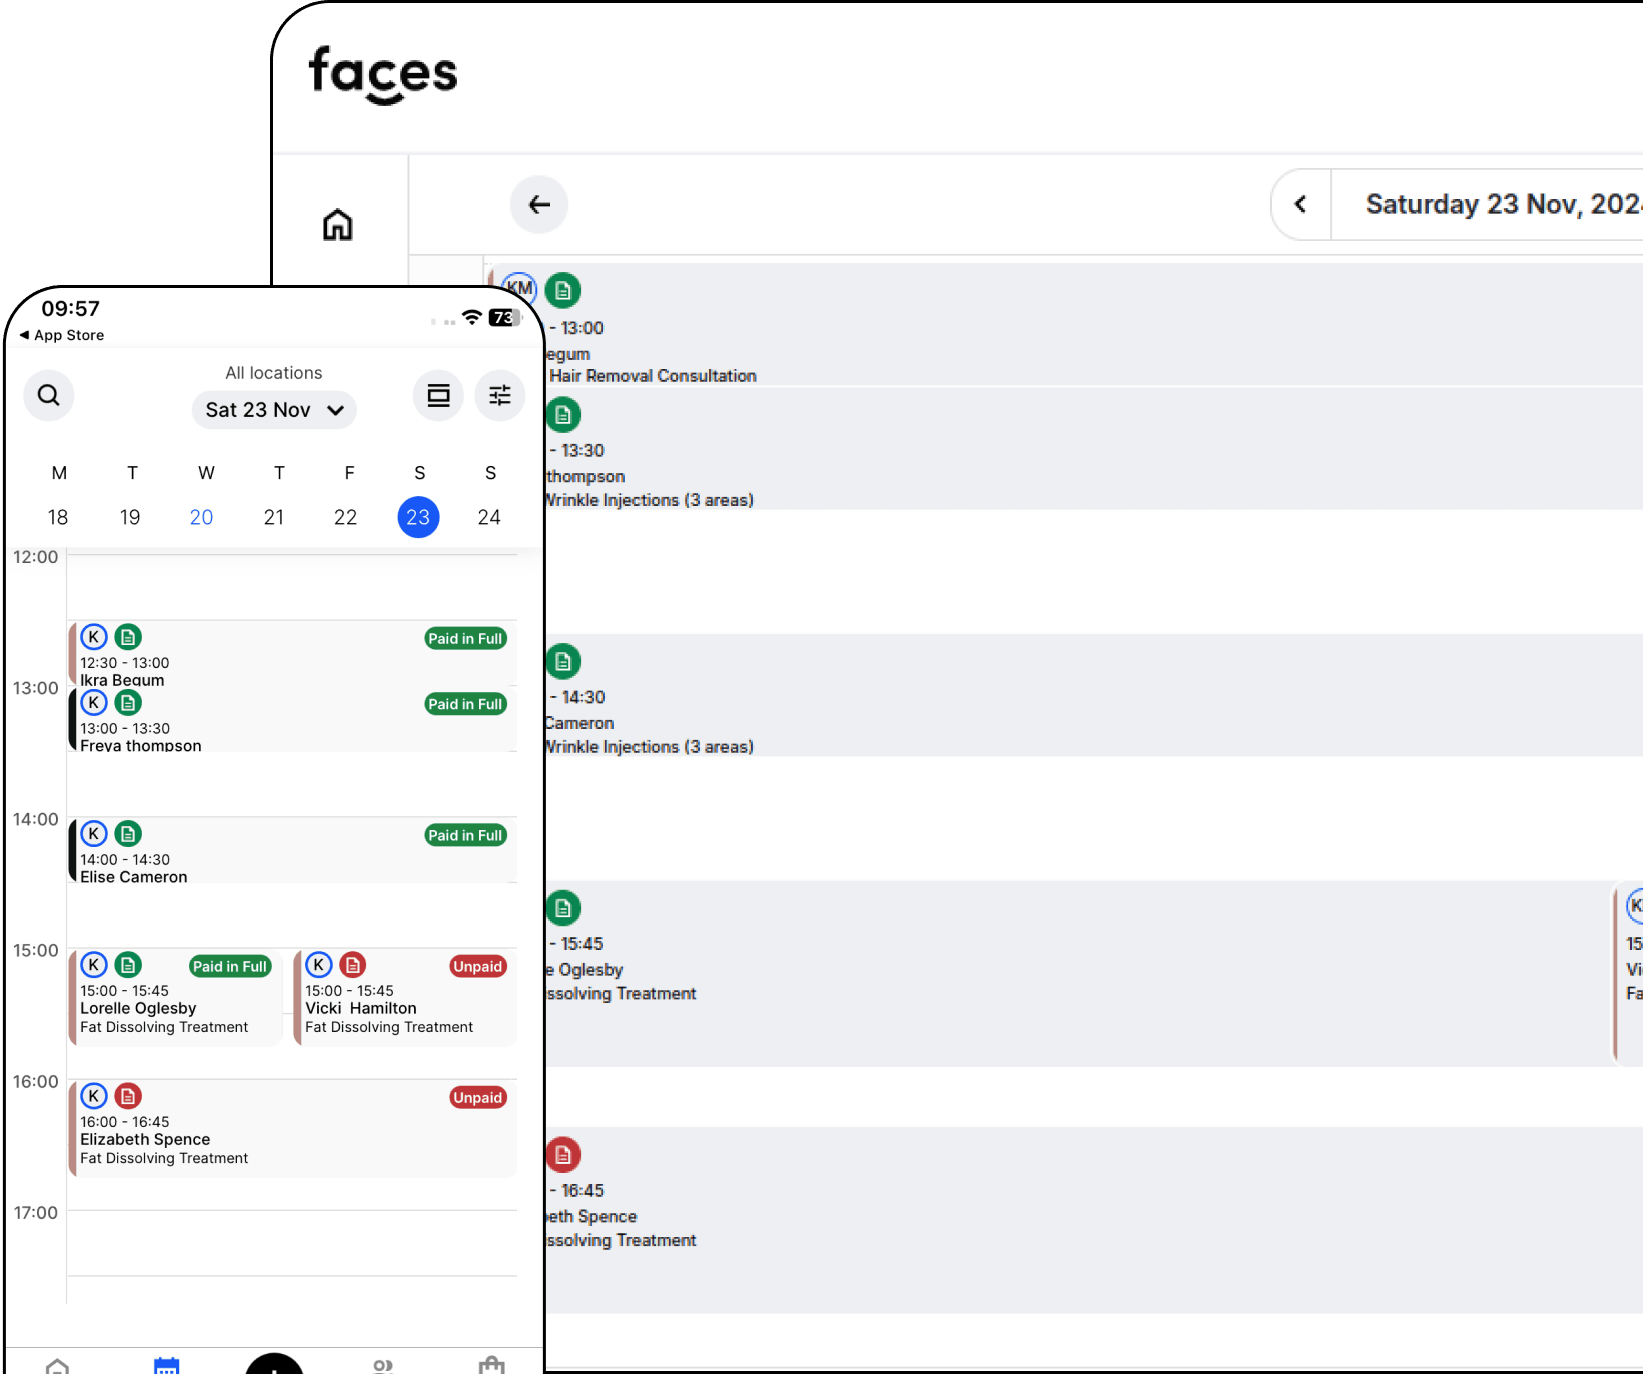Click Paid in Full badge on Freya thompson
This screenshot has width=1643, height=1374.
tap(466, 704)
